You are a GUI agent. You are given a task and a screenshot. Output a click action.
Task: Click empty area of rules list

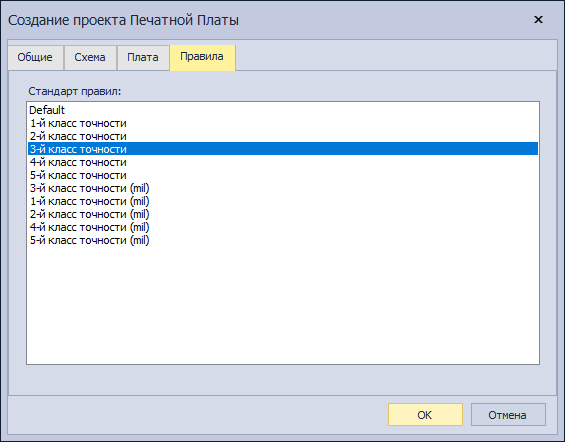[x=283, y=306]
